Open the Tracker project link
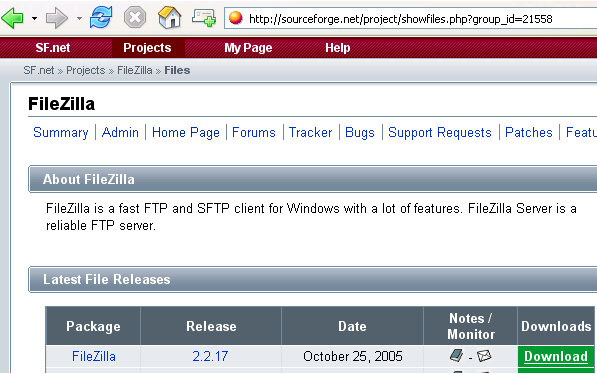Viewport: 597px width, 374px height. tap(311, 133)
